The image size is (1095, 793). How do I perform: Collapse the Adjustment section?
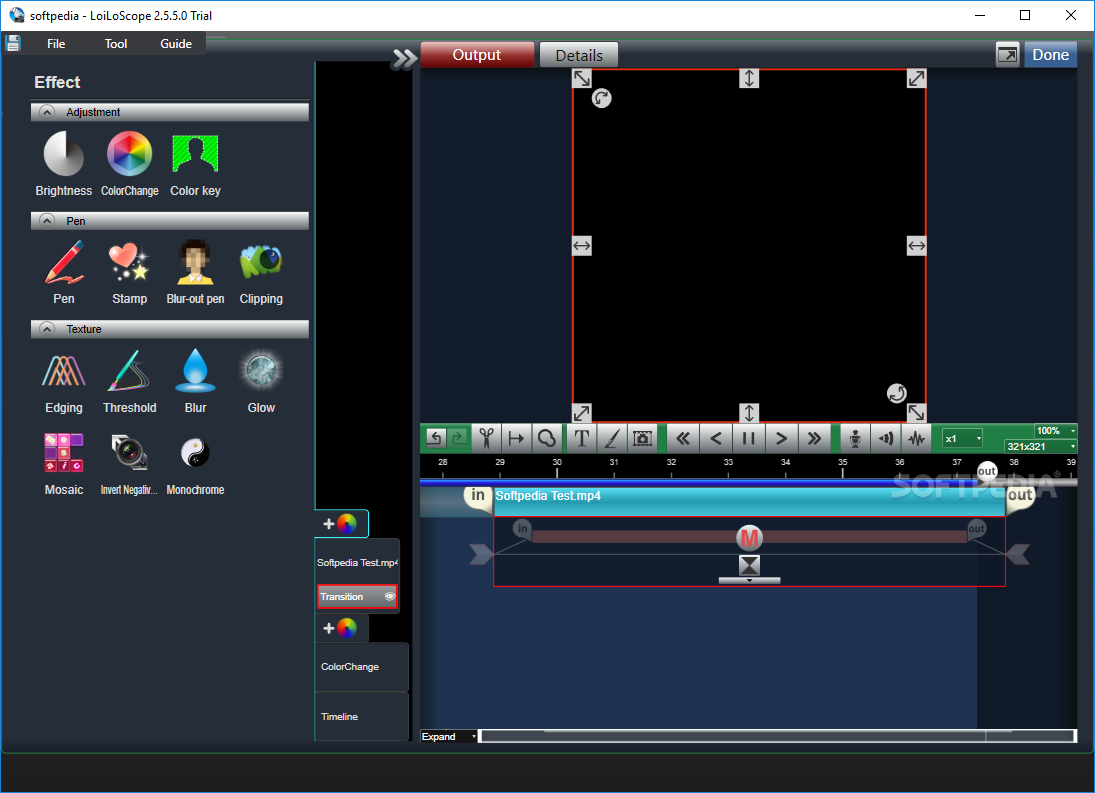pos(47,112)
